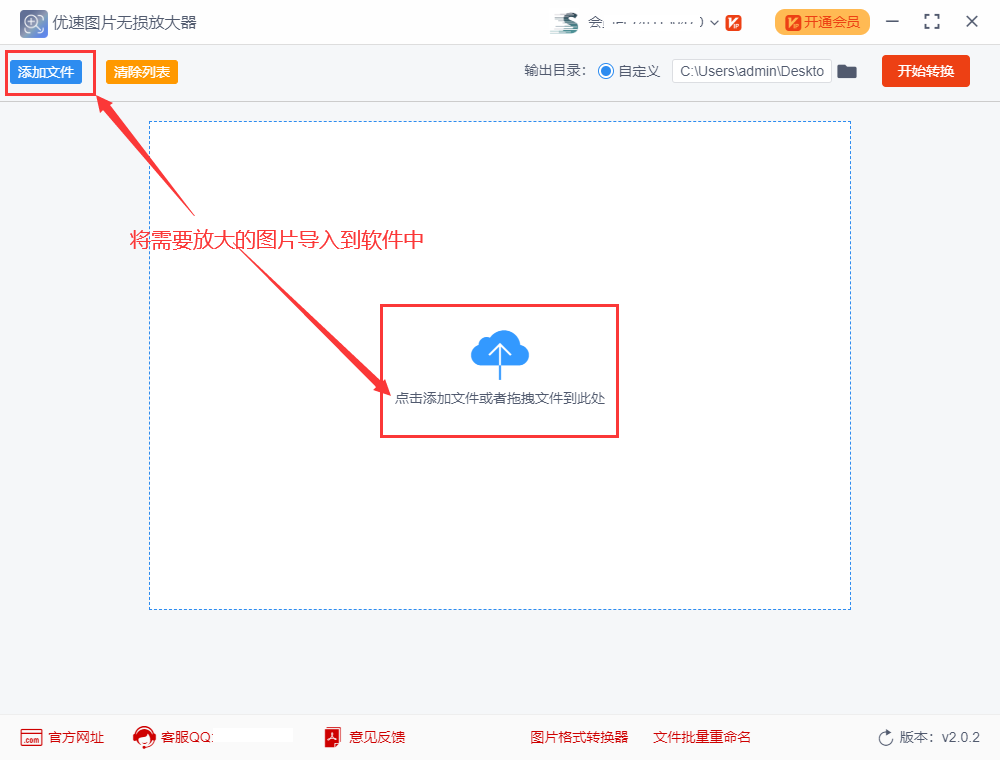Open the folder browser for output directory
Viewport: 1000px width, 760px height.
click(x=847, y=71)
